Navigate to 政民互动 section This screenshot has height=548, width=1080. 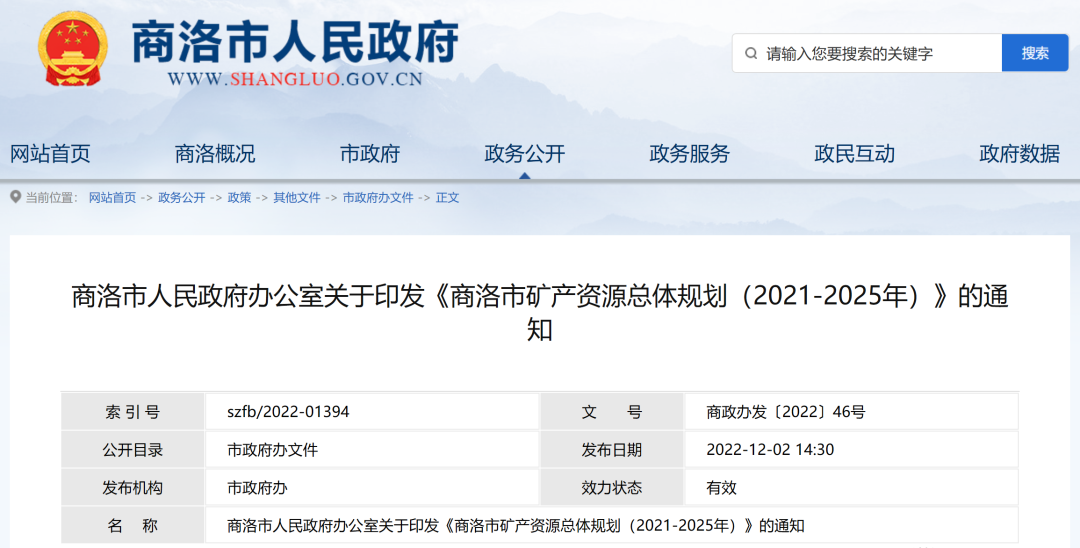click(x=855, y=154)
